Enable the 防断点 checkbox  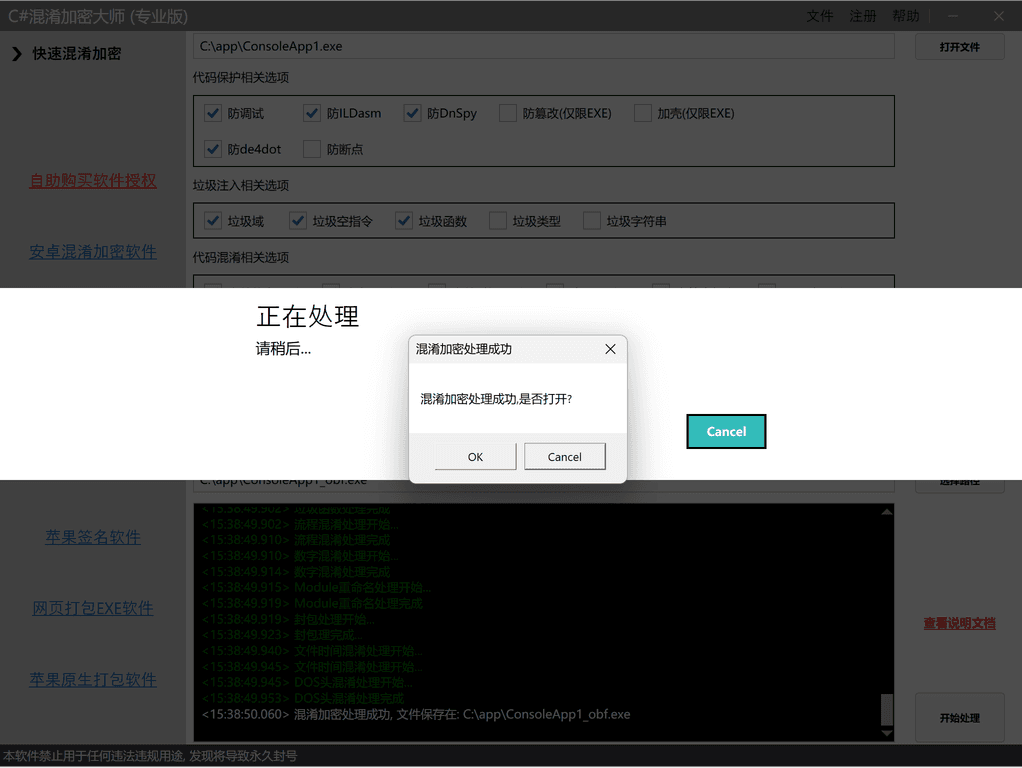tap(312, 149)
